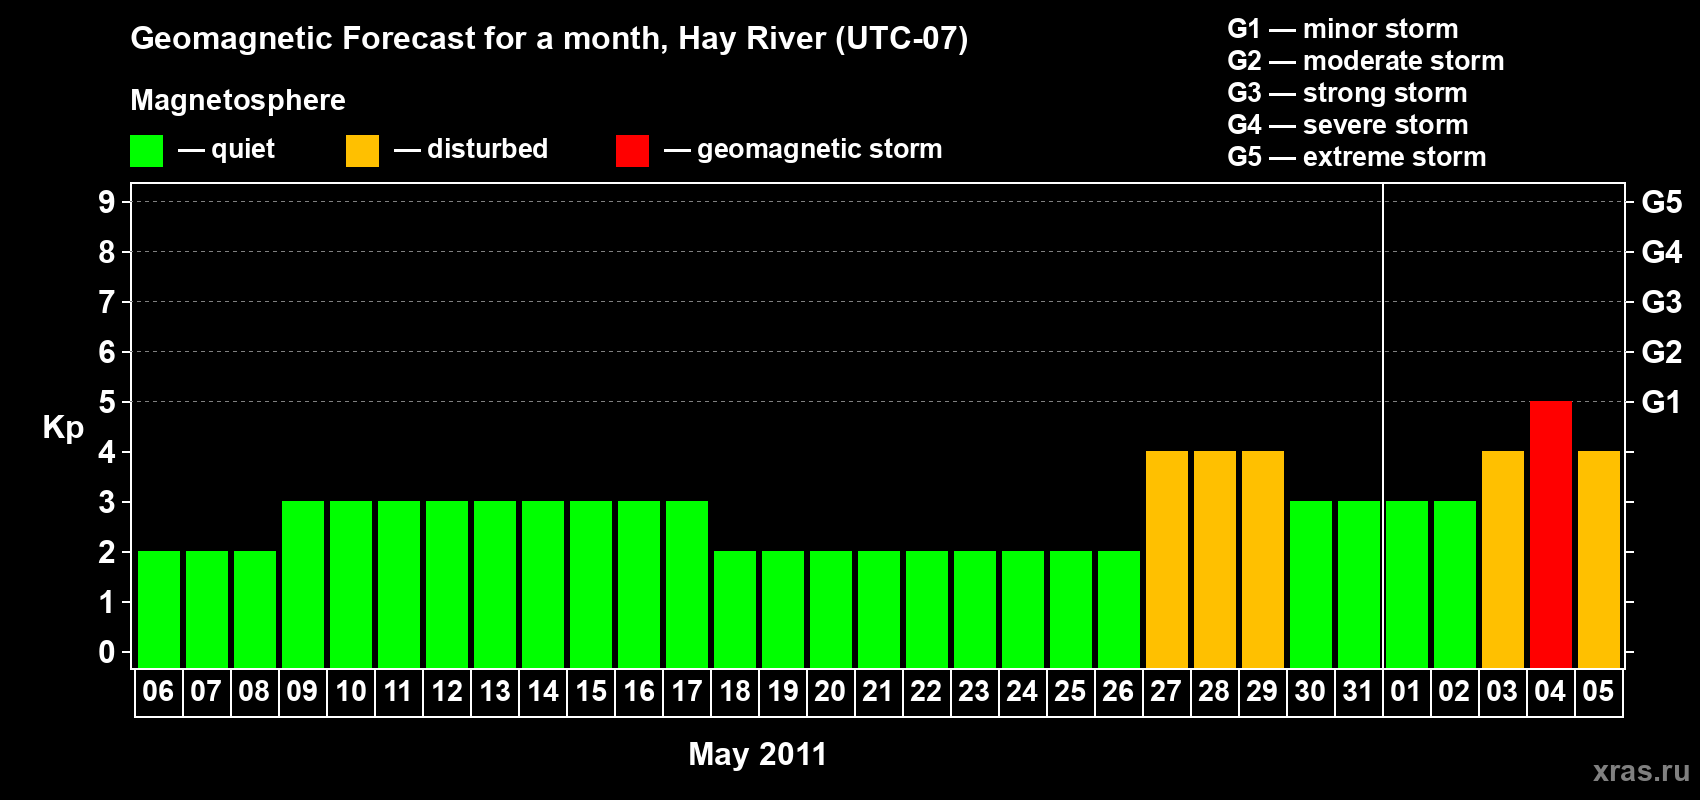This screenshot has width=1700, height=800.
Task: Click the G5 label on right axis
Action: (1662, 202)
